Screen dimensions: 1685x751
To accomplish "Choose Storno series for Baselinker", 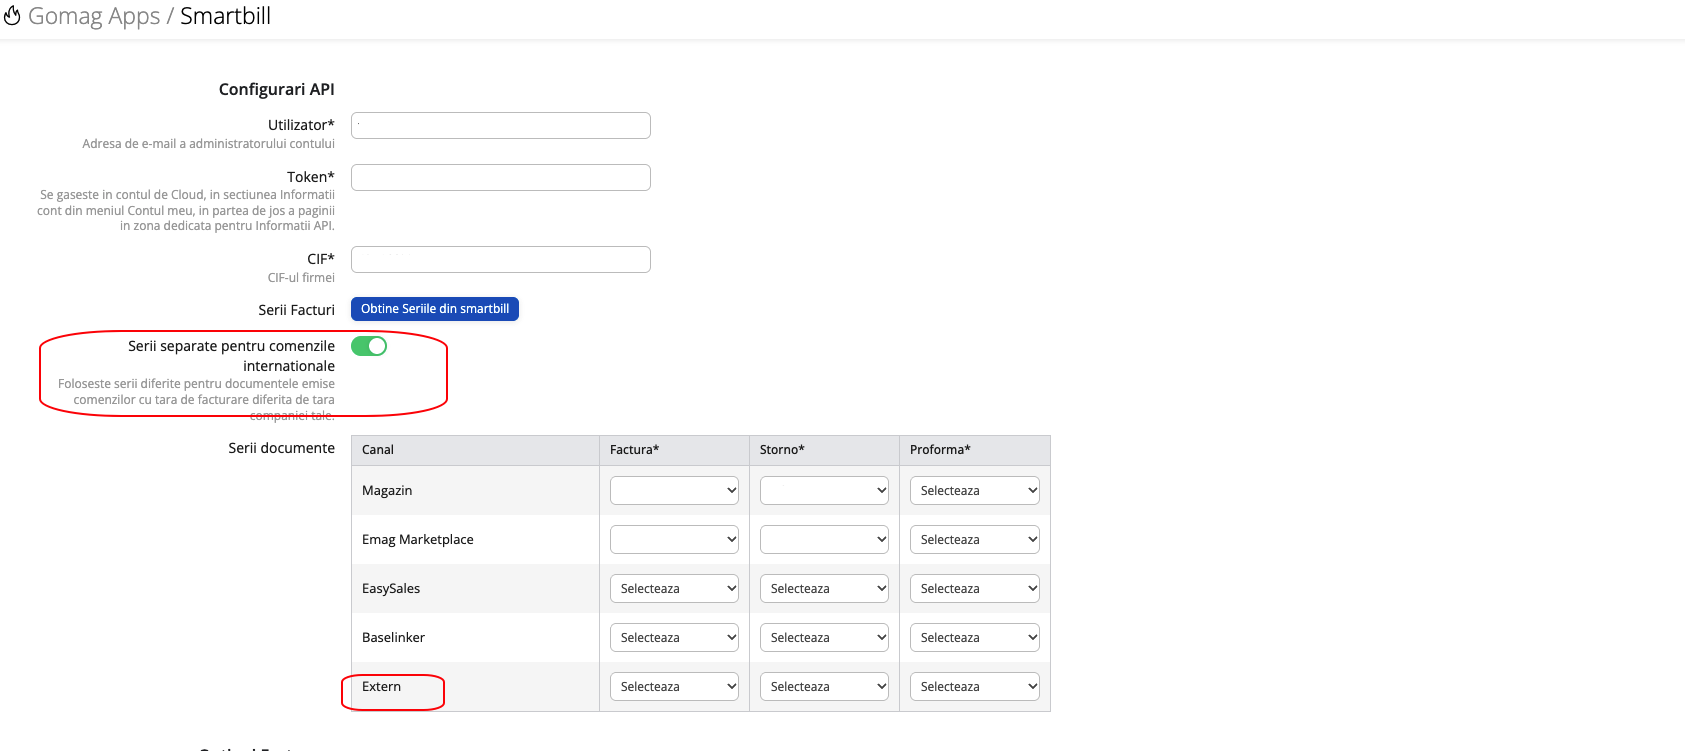I will (x=825, y=638).
